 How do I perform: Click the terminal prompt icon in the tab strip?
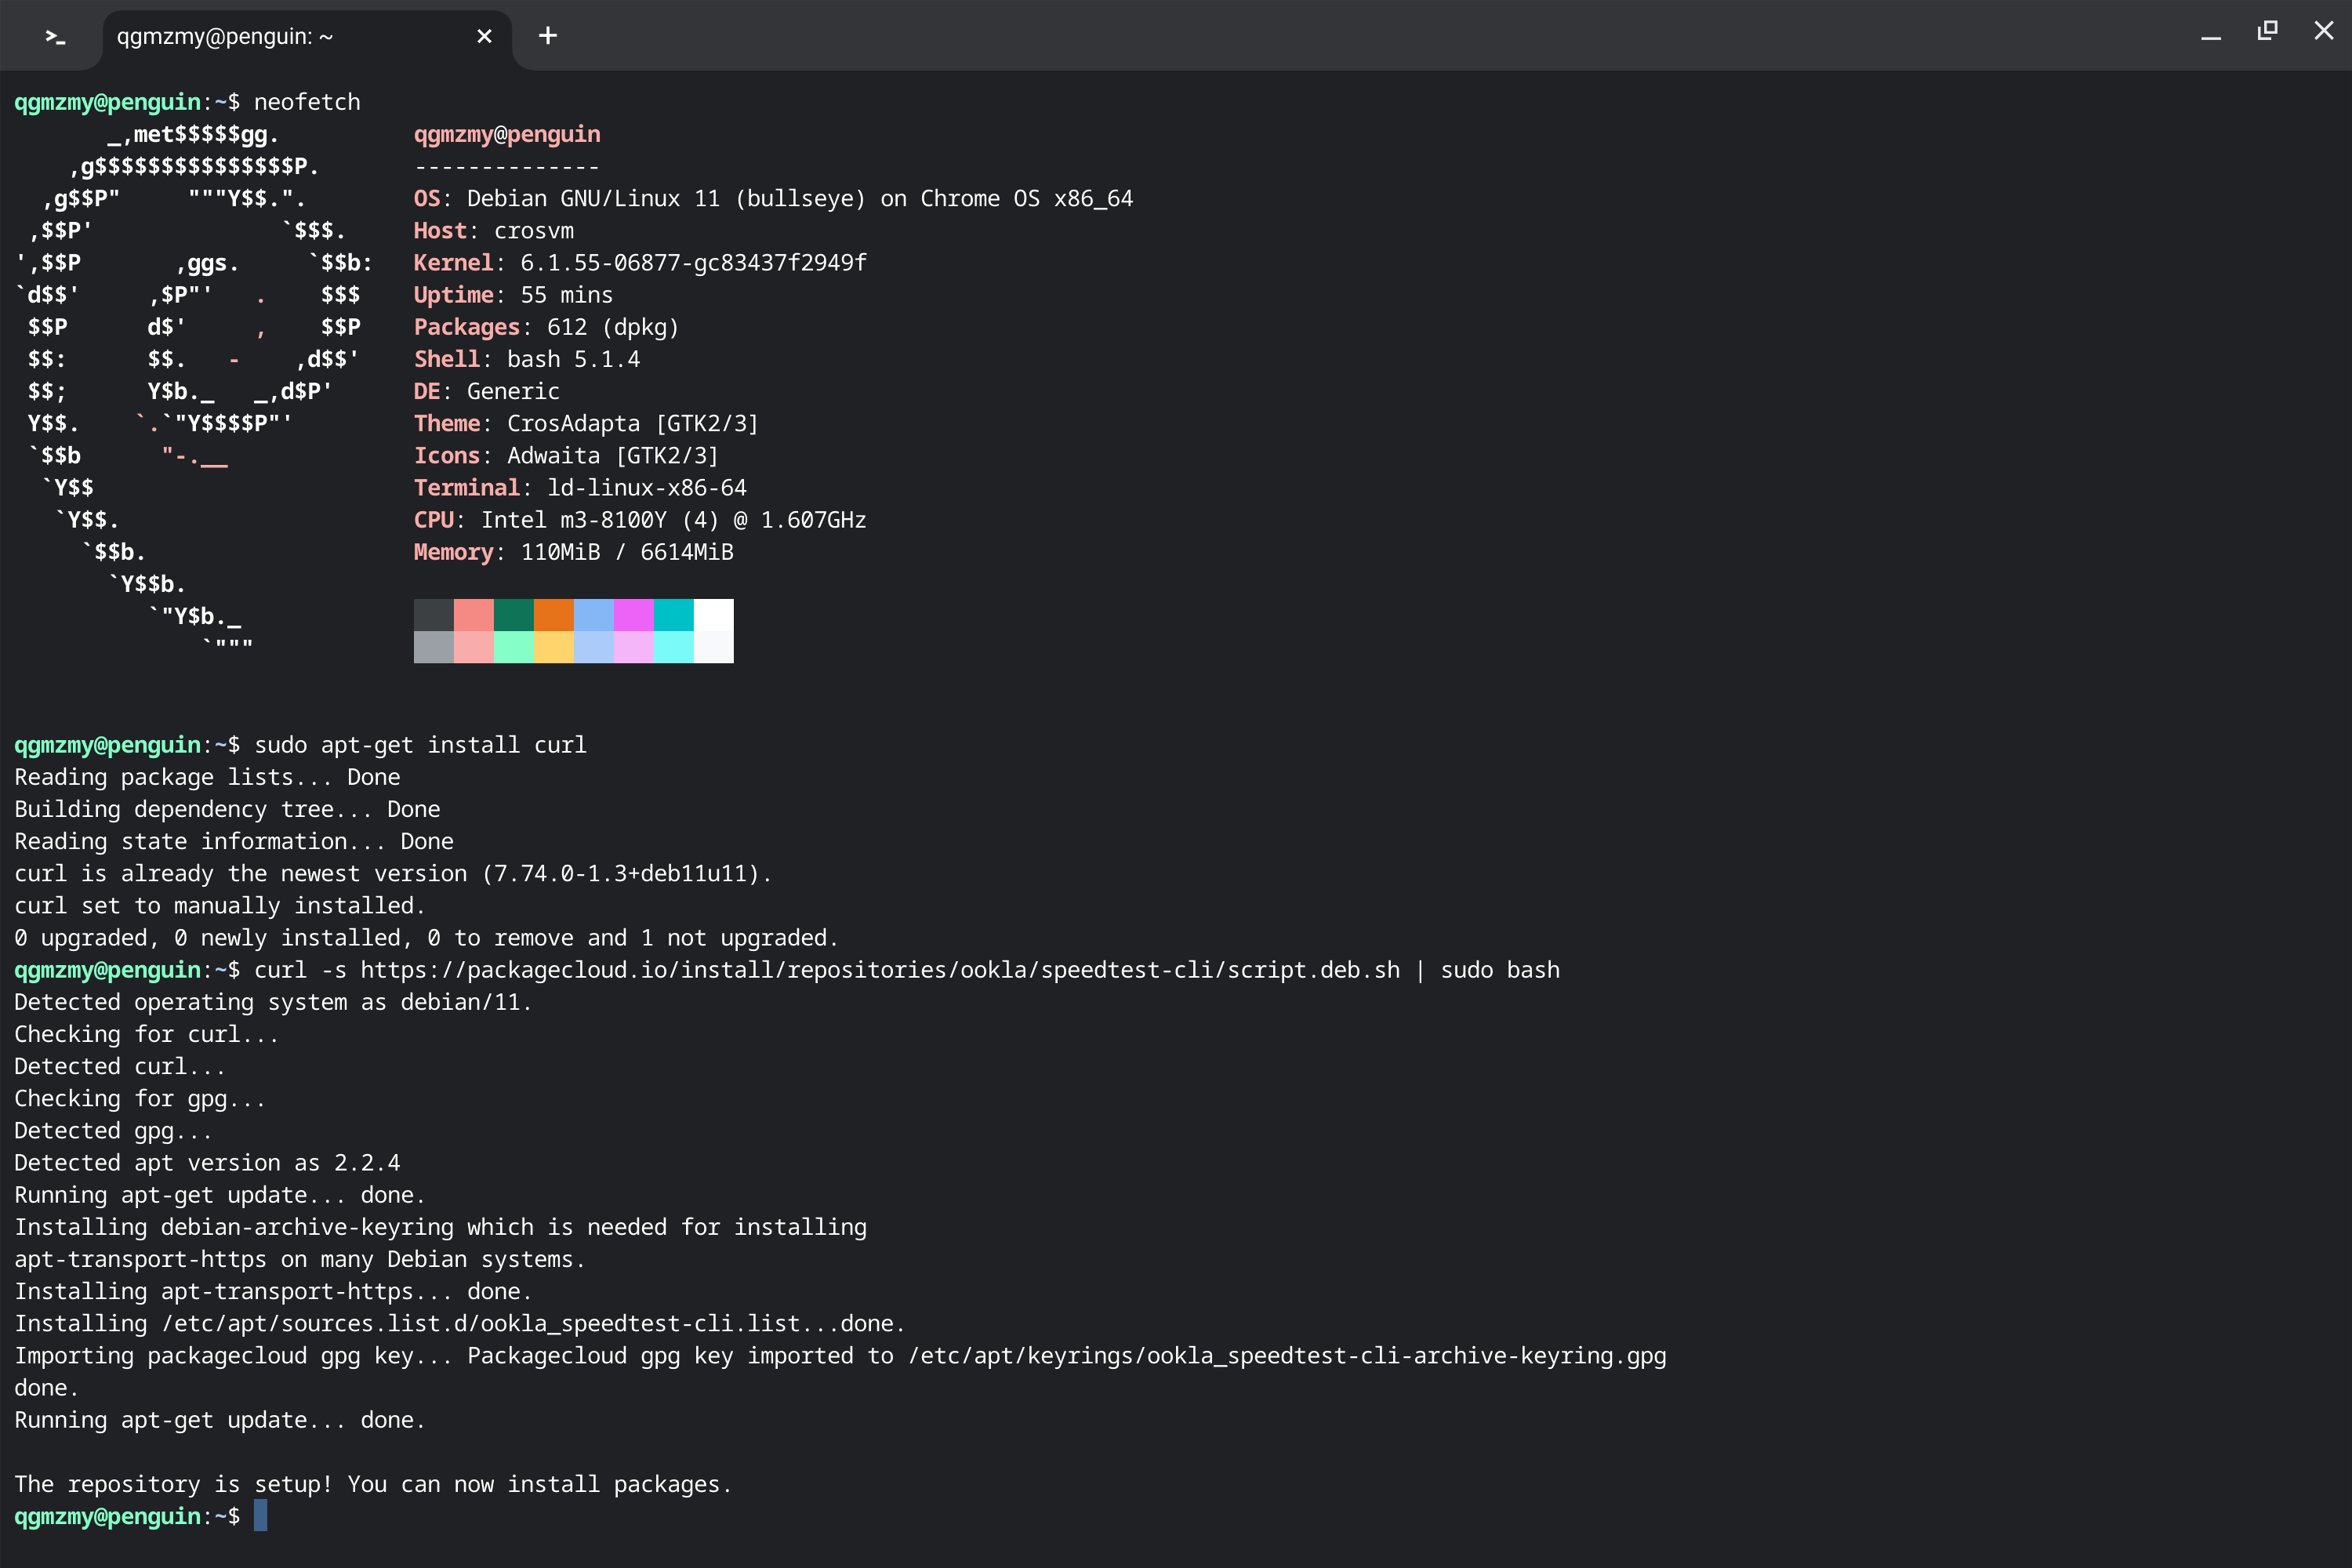point(55,37)
